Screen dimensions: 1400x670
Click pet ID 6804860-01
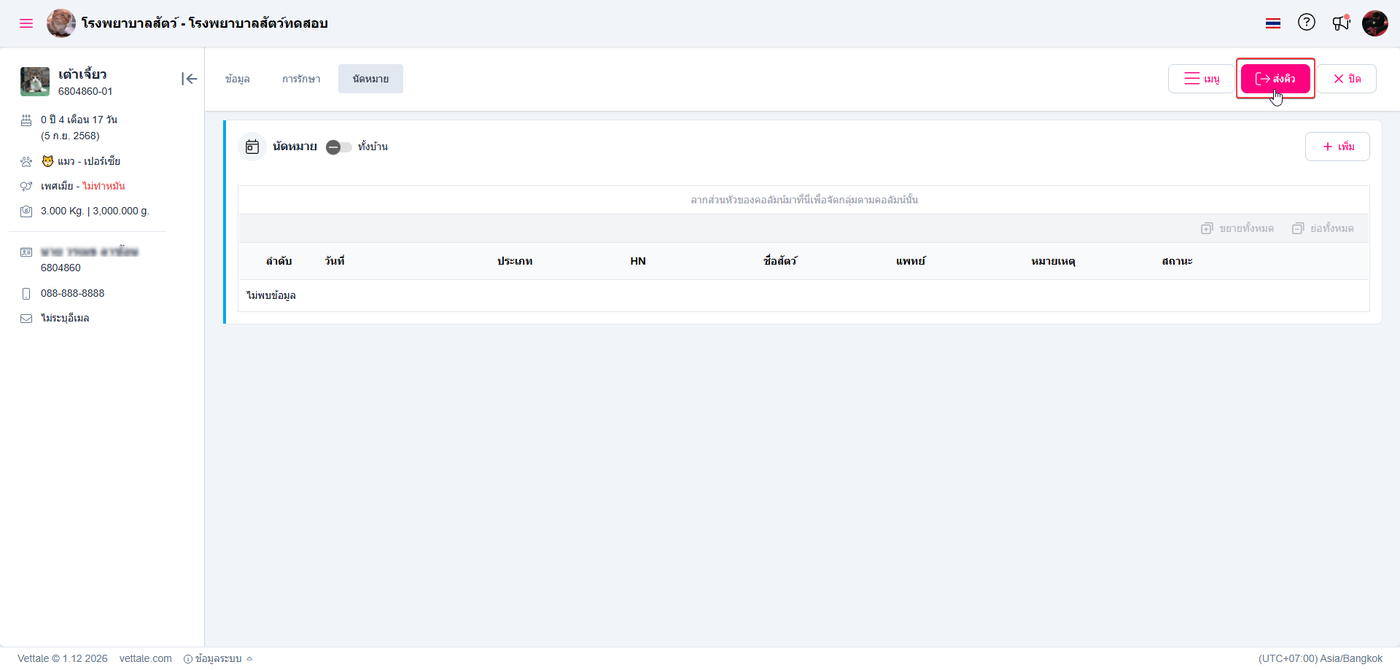pos(85,91)
